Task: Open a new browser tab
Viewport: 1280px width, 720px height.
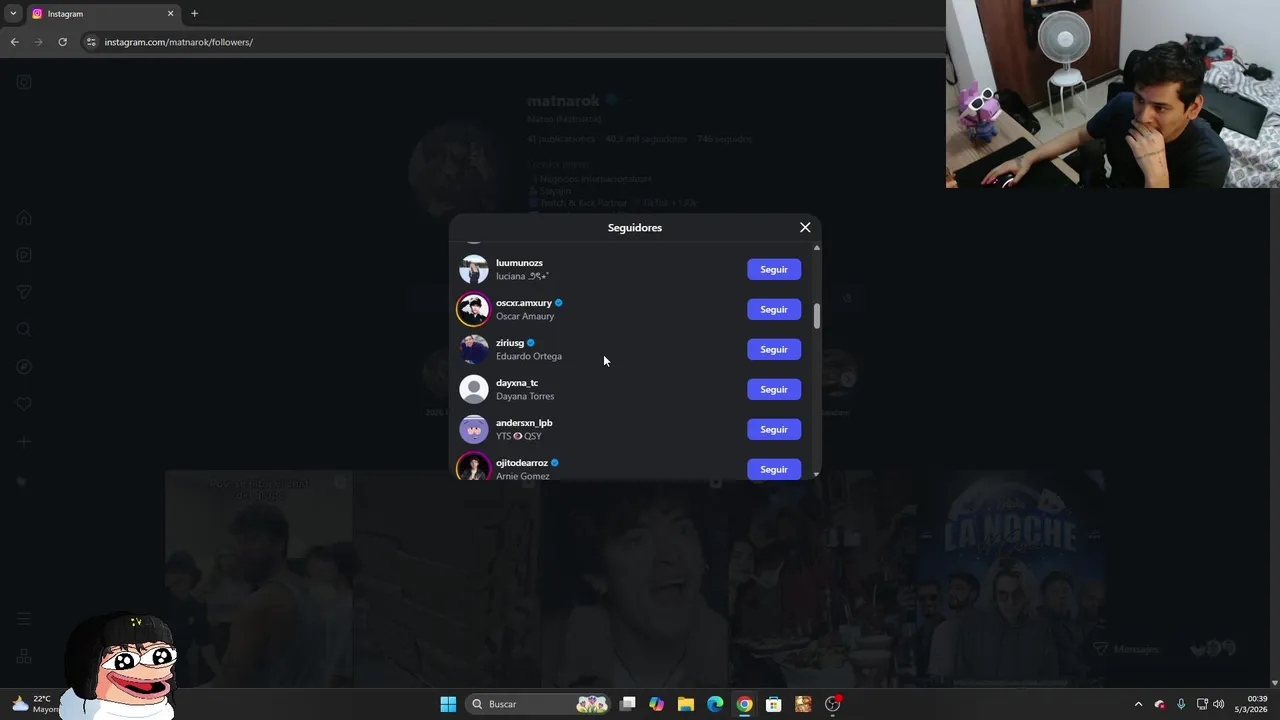Action: tap(194, 14)
